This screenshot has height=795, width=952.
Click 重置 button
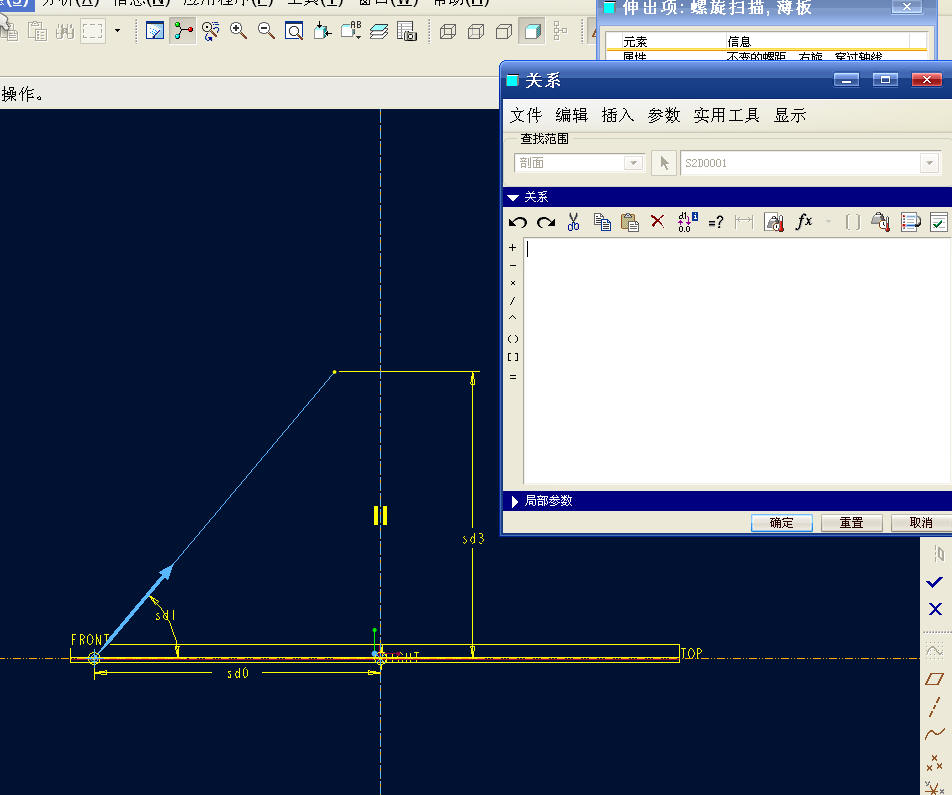[851, 523]
